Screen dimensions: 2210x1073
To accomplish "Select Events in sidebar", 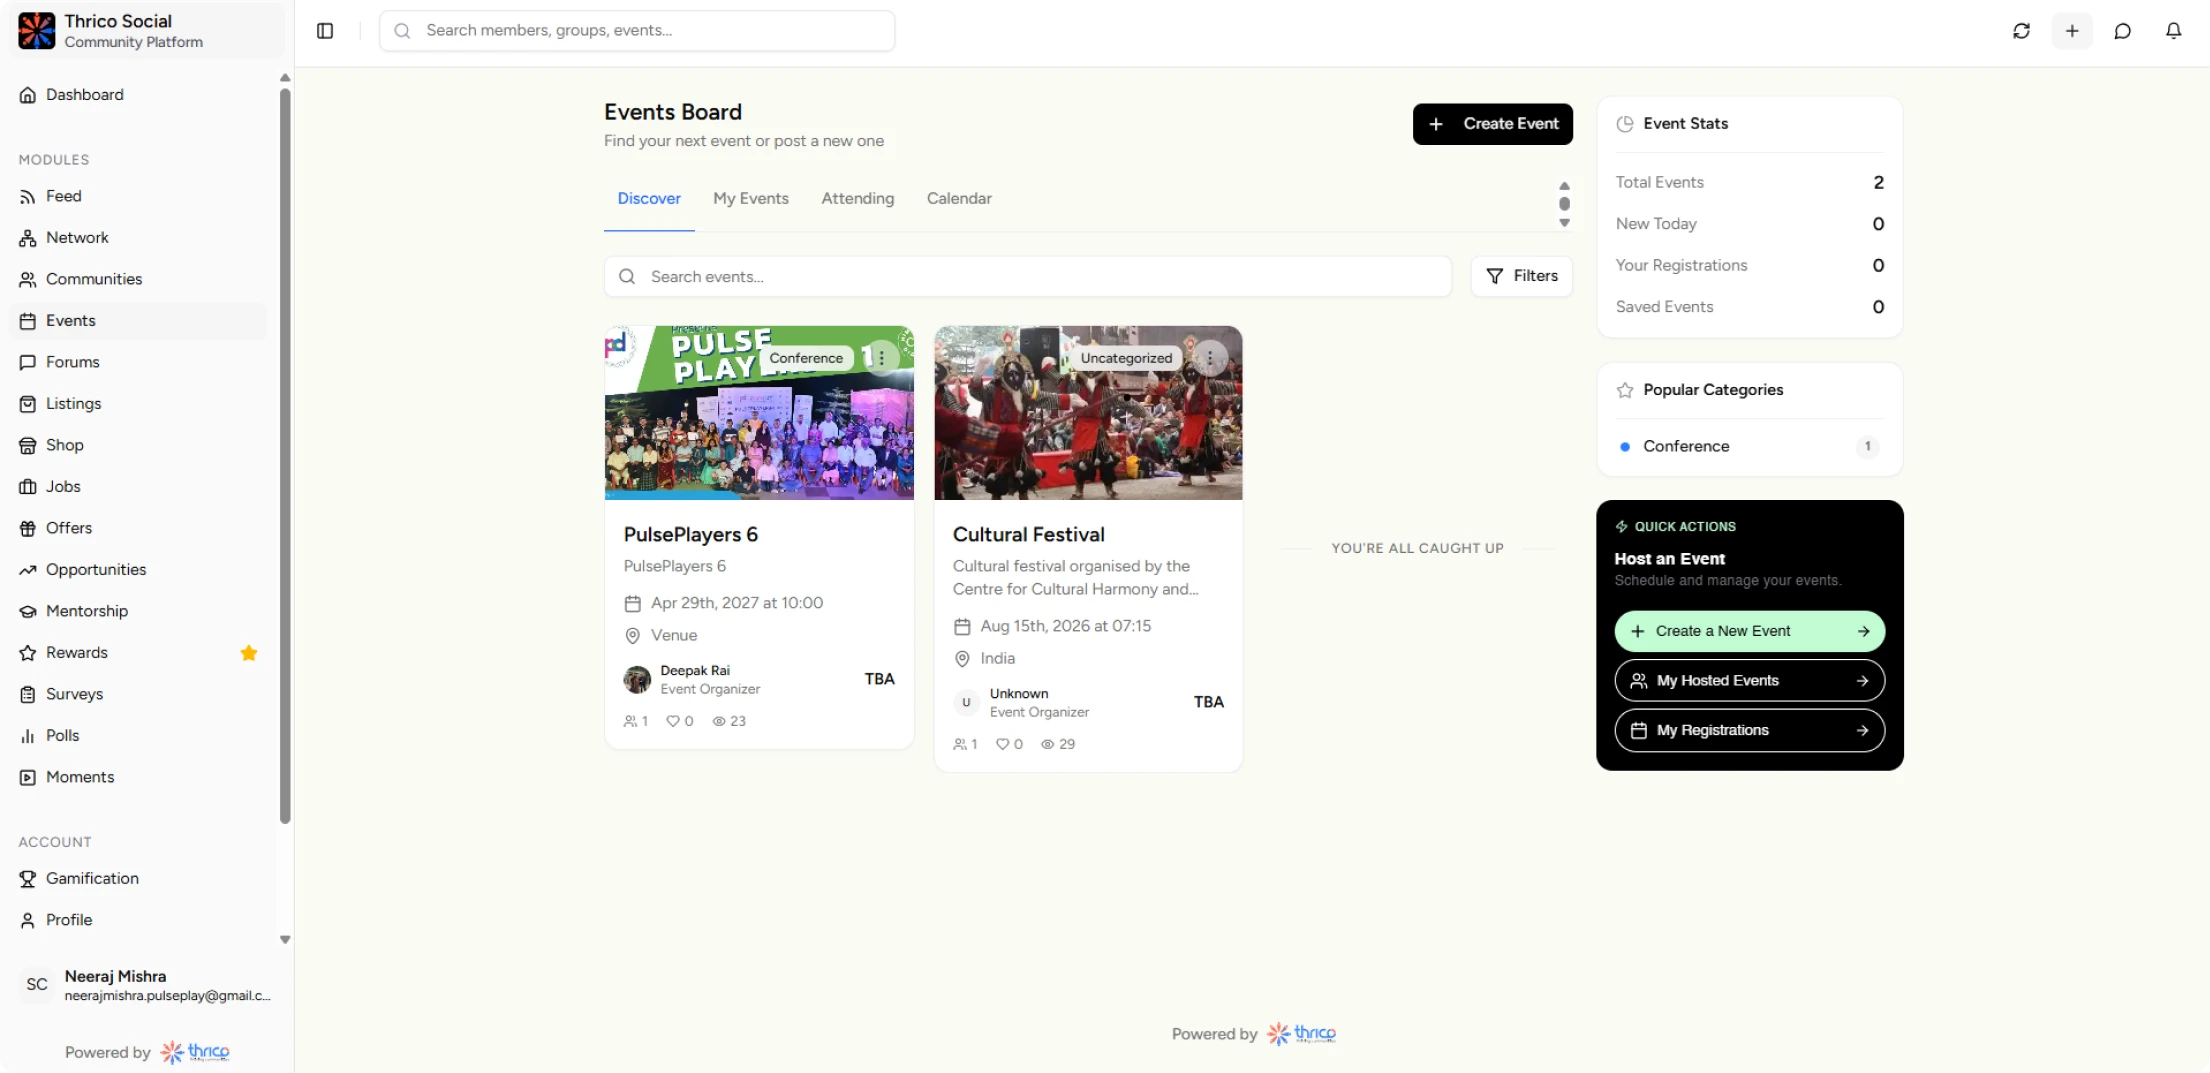I will (140, 321).
